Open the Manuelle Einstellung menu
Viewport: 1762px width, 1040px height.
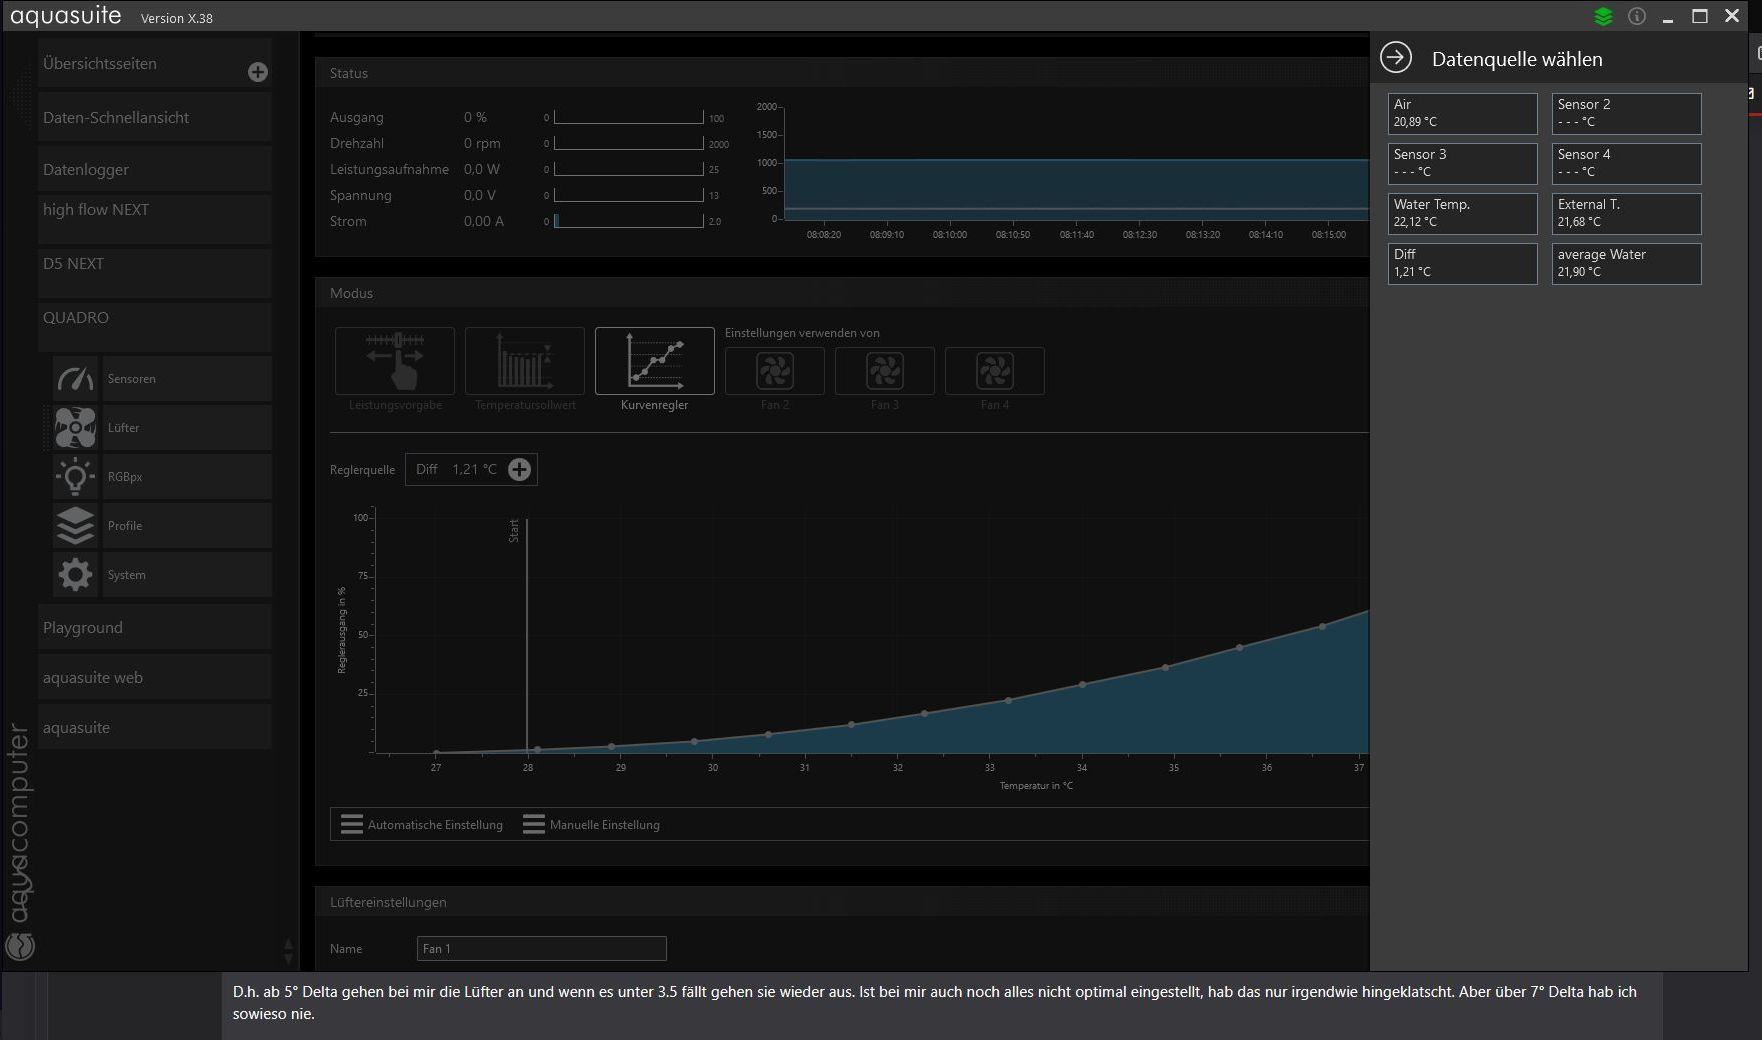(591, 824)
